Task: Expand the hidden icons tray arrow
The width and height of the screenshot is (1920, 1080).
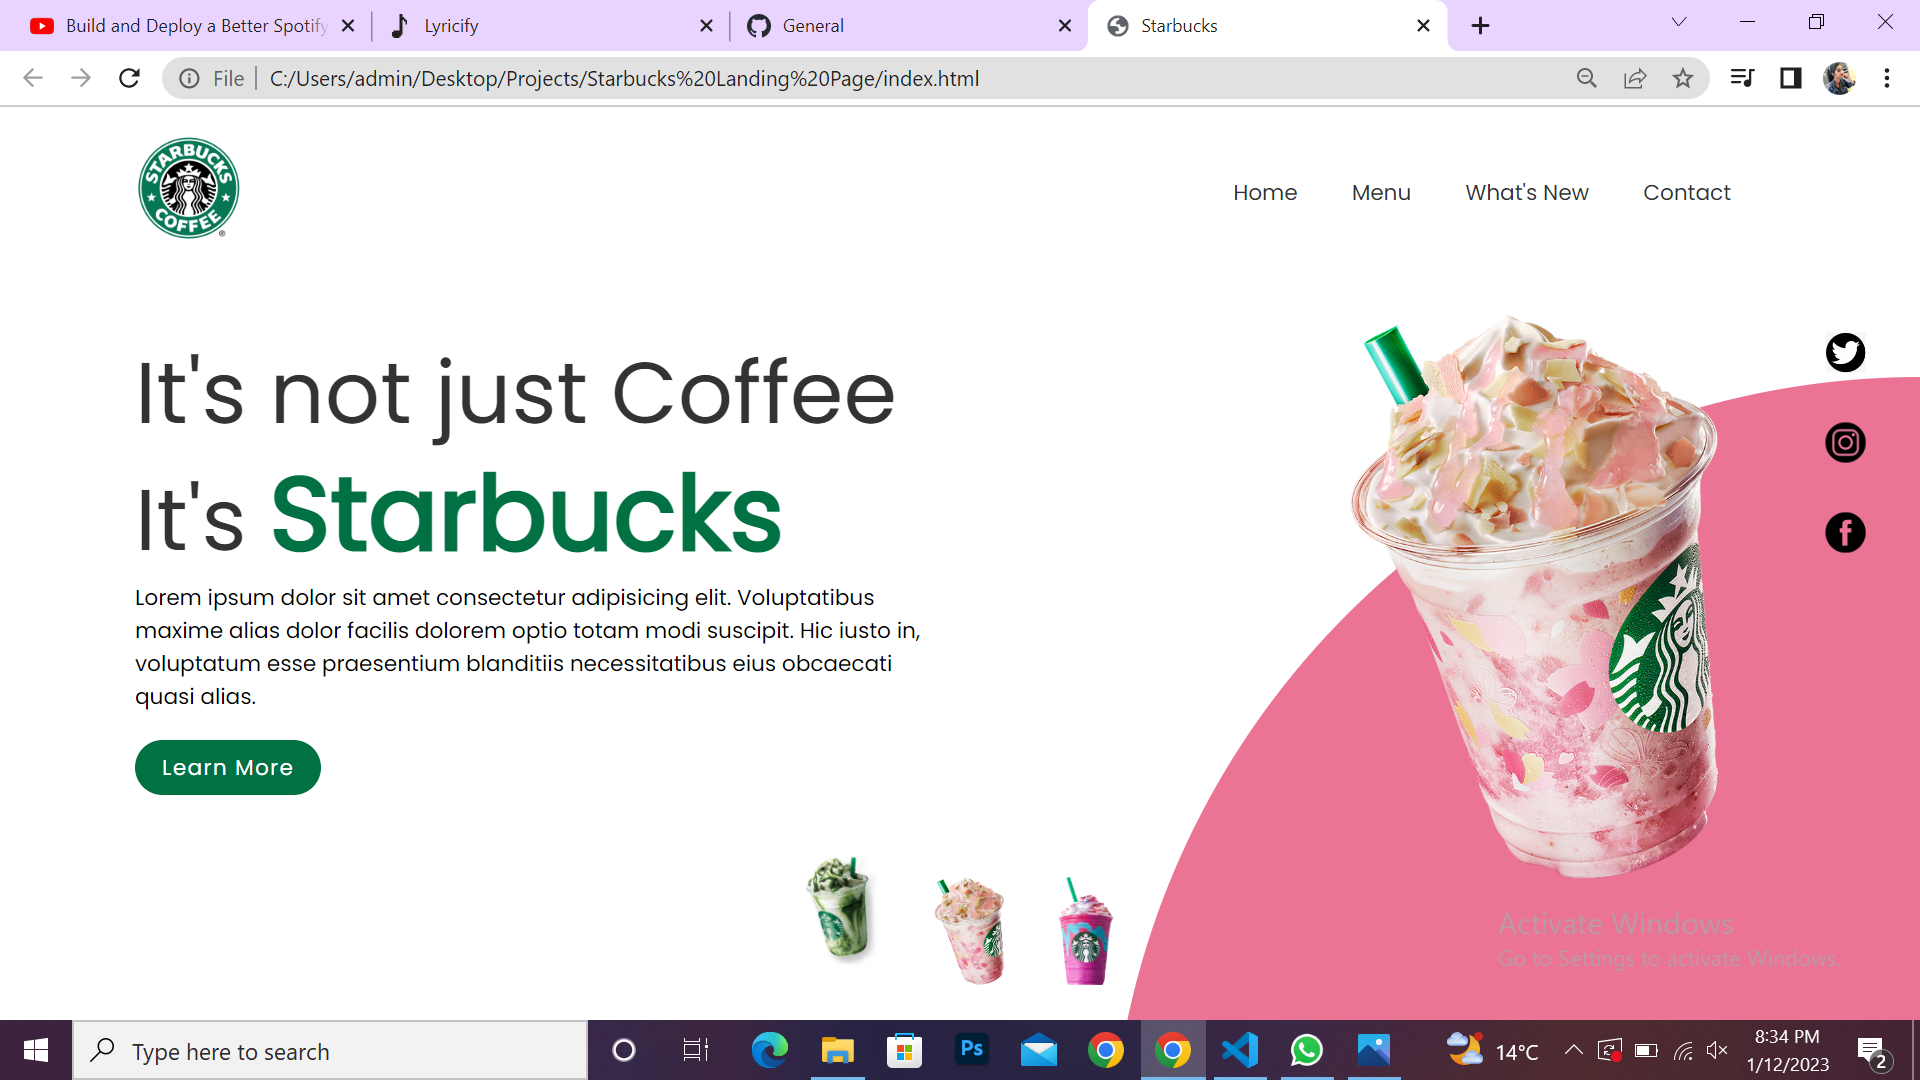Action: [x=1572, y=1050]
